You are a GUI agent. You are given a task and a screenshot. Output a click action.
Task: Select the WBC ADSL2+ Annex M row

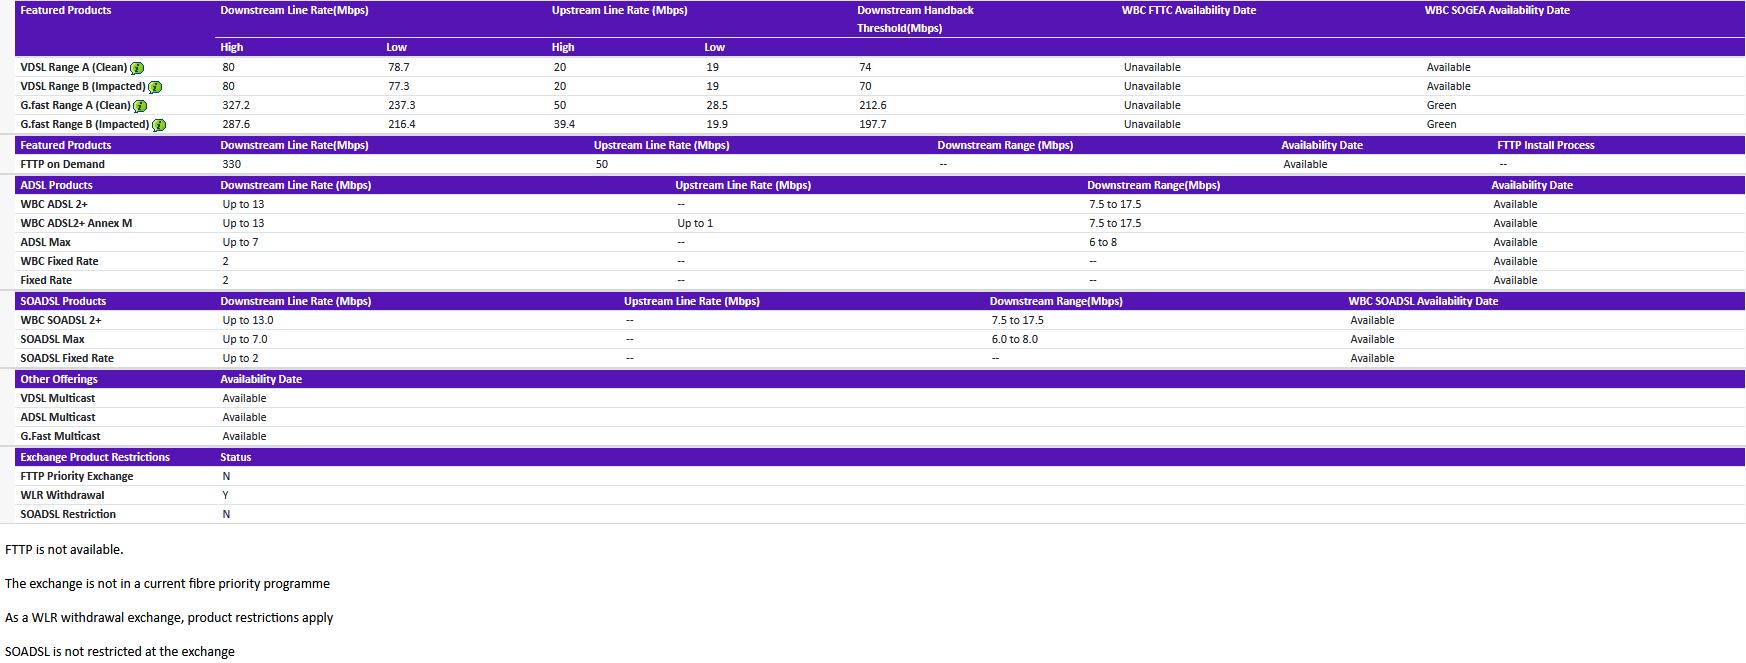(x=76, y=224)
